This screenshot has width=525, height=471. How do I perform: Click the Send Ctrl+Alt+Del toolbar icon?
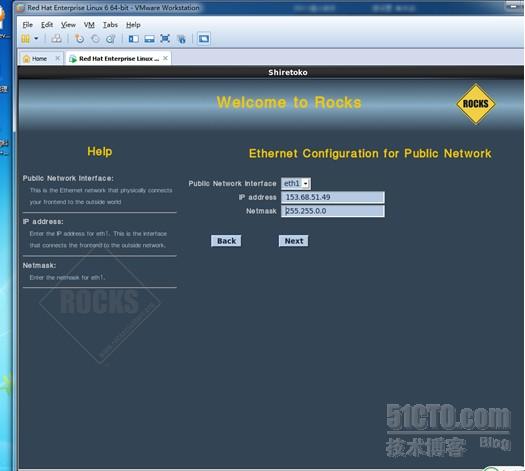coord(56,39)
